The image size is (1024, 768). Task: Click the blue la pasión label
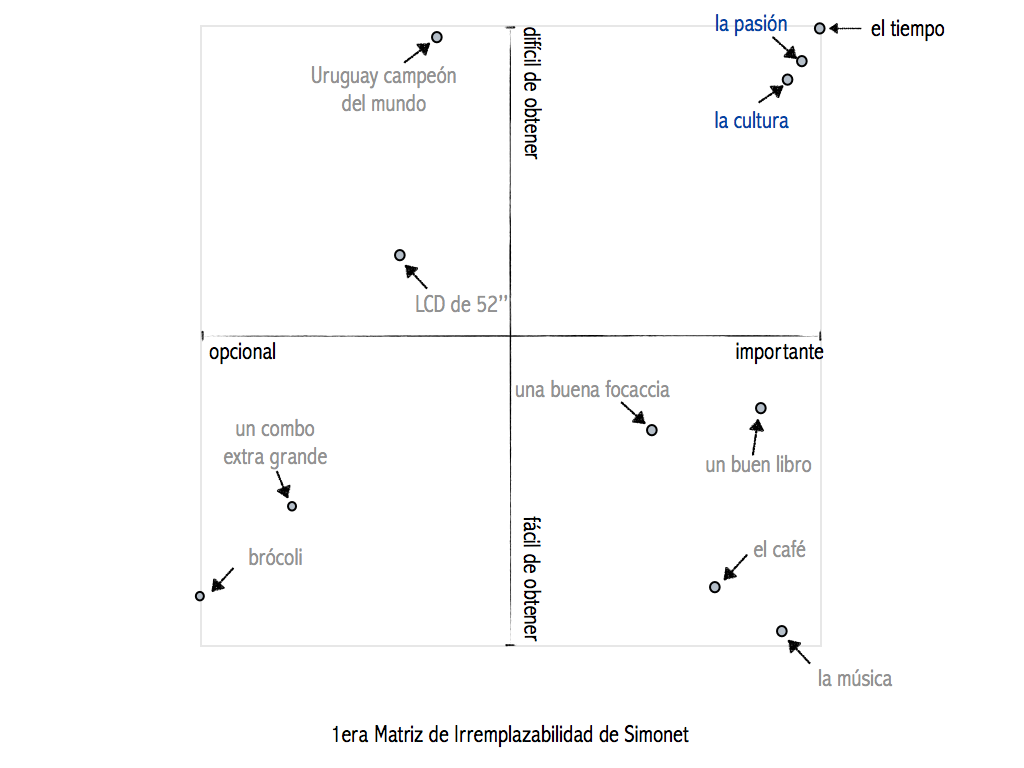(x=751, y=24)
